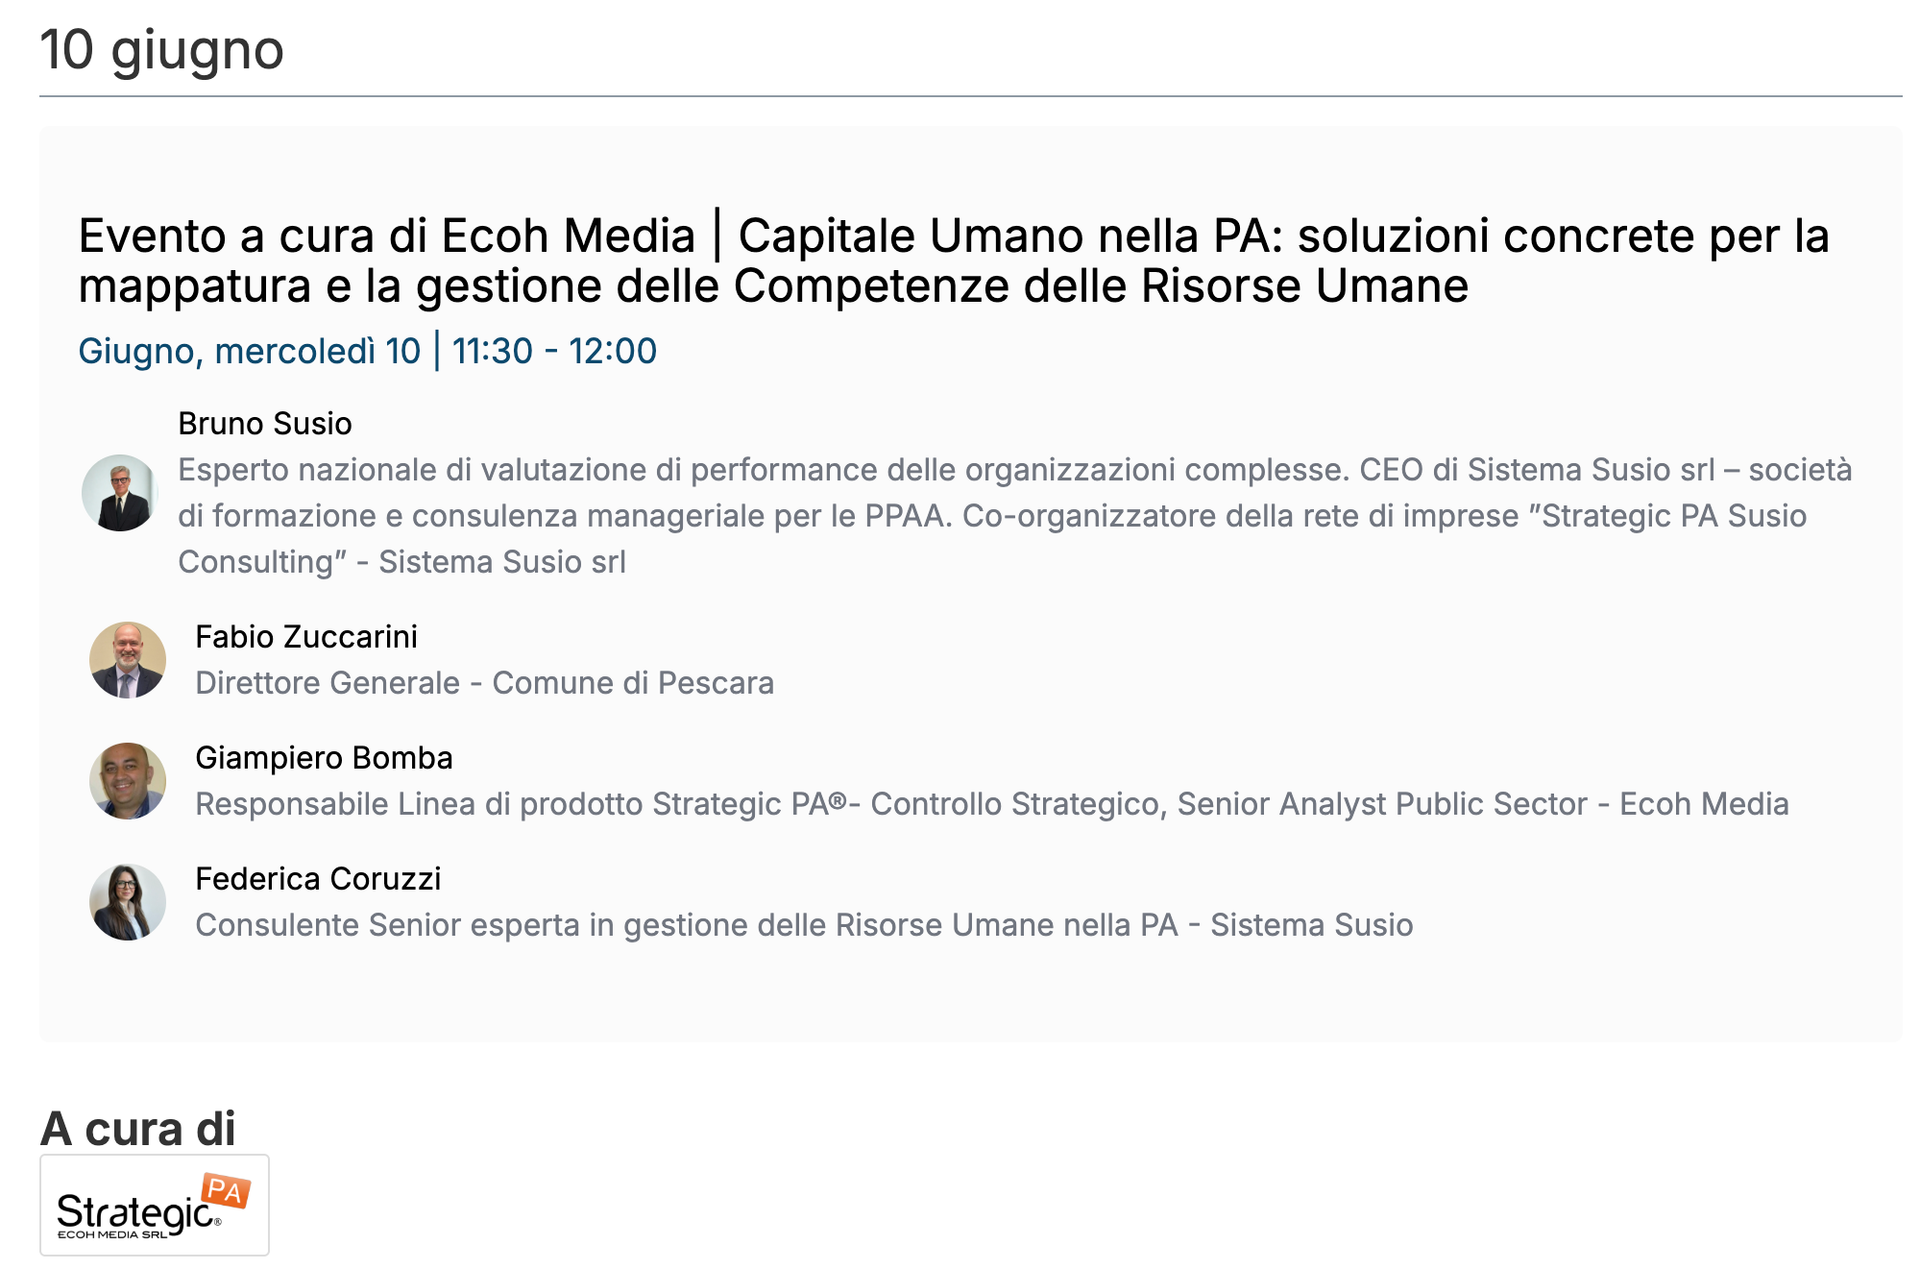Select the Bruno Susio name
This screenshot has width=1920, height=1274.
[x=265, y=424]
